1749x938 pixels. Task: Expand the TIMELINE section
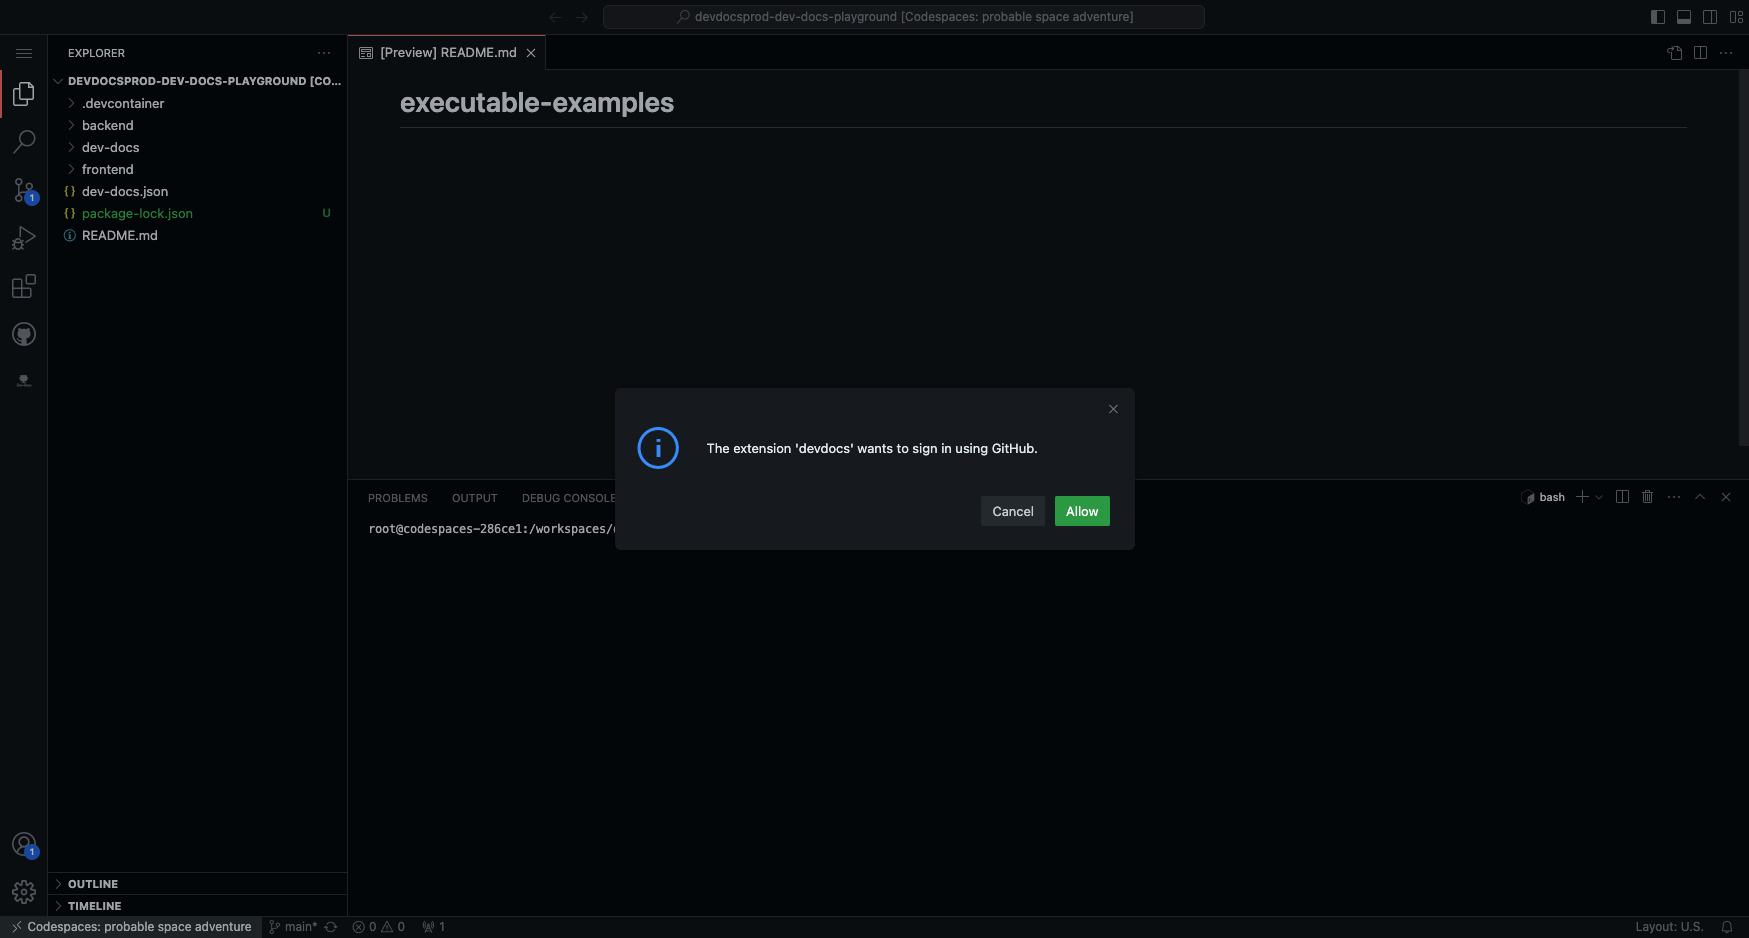[x=94, y=906]
